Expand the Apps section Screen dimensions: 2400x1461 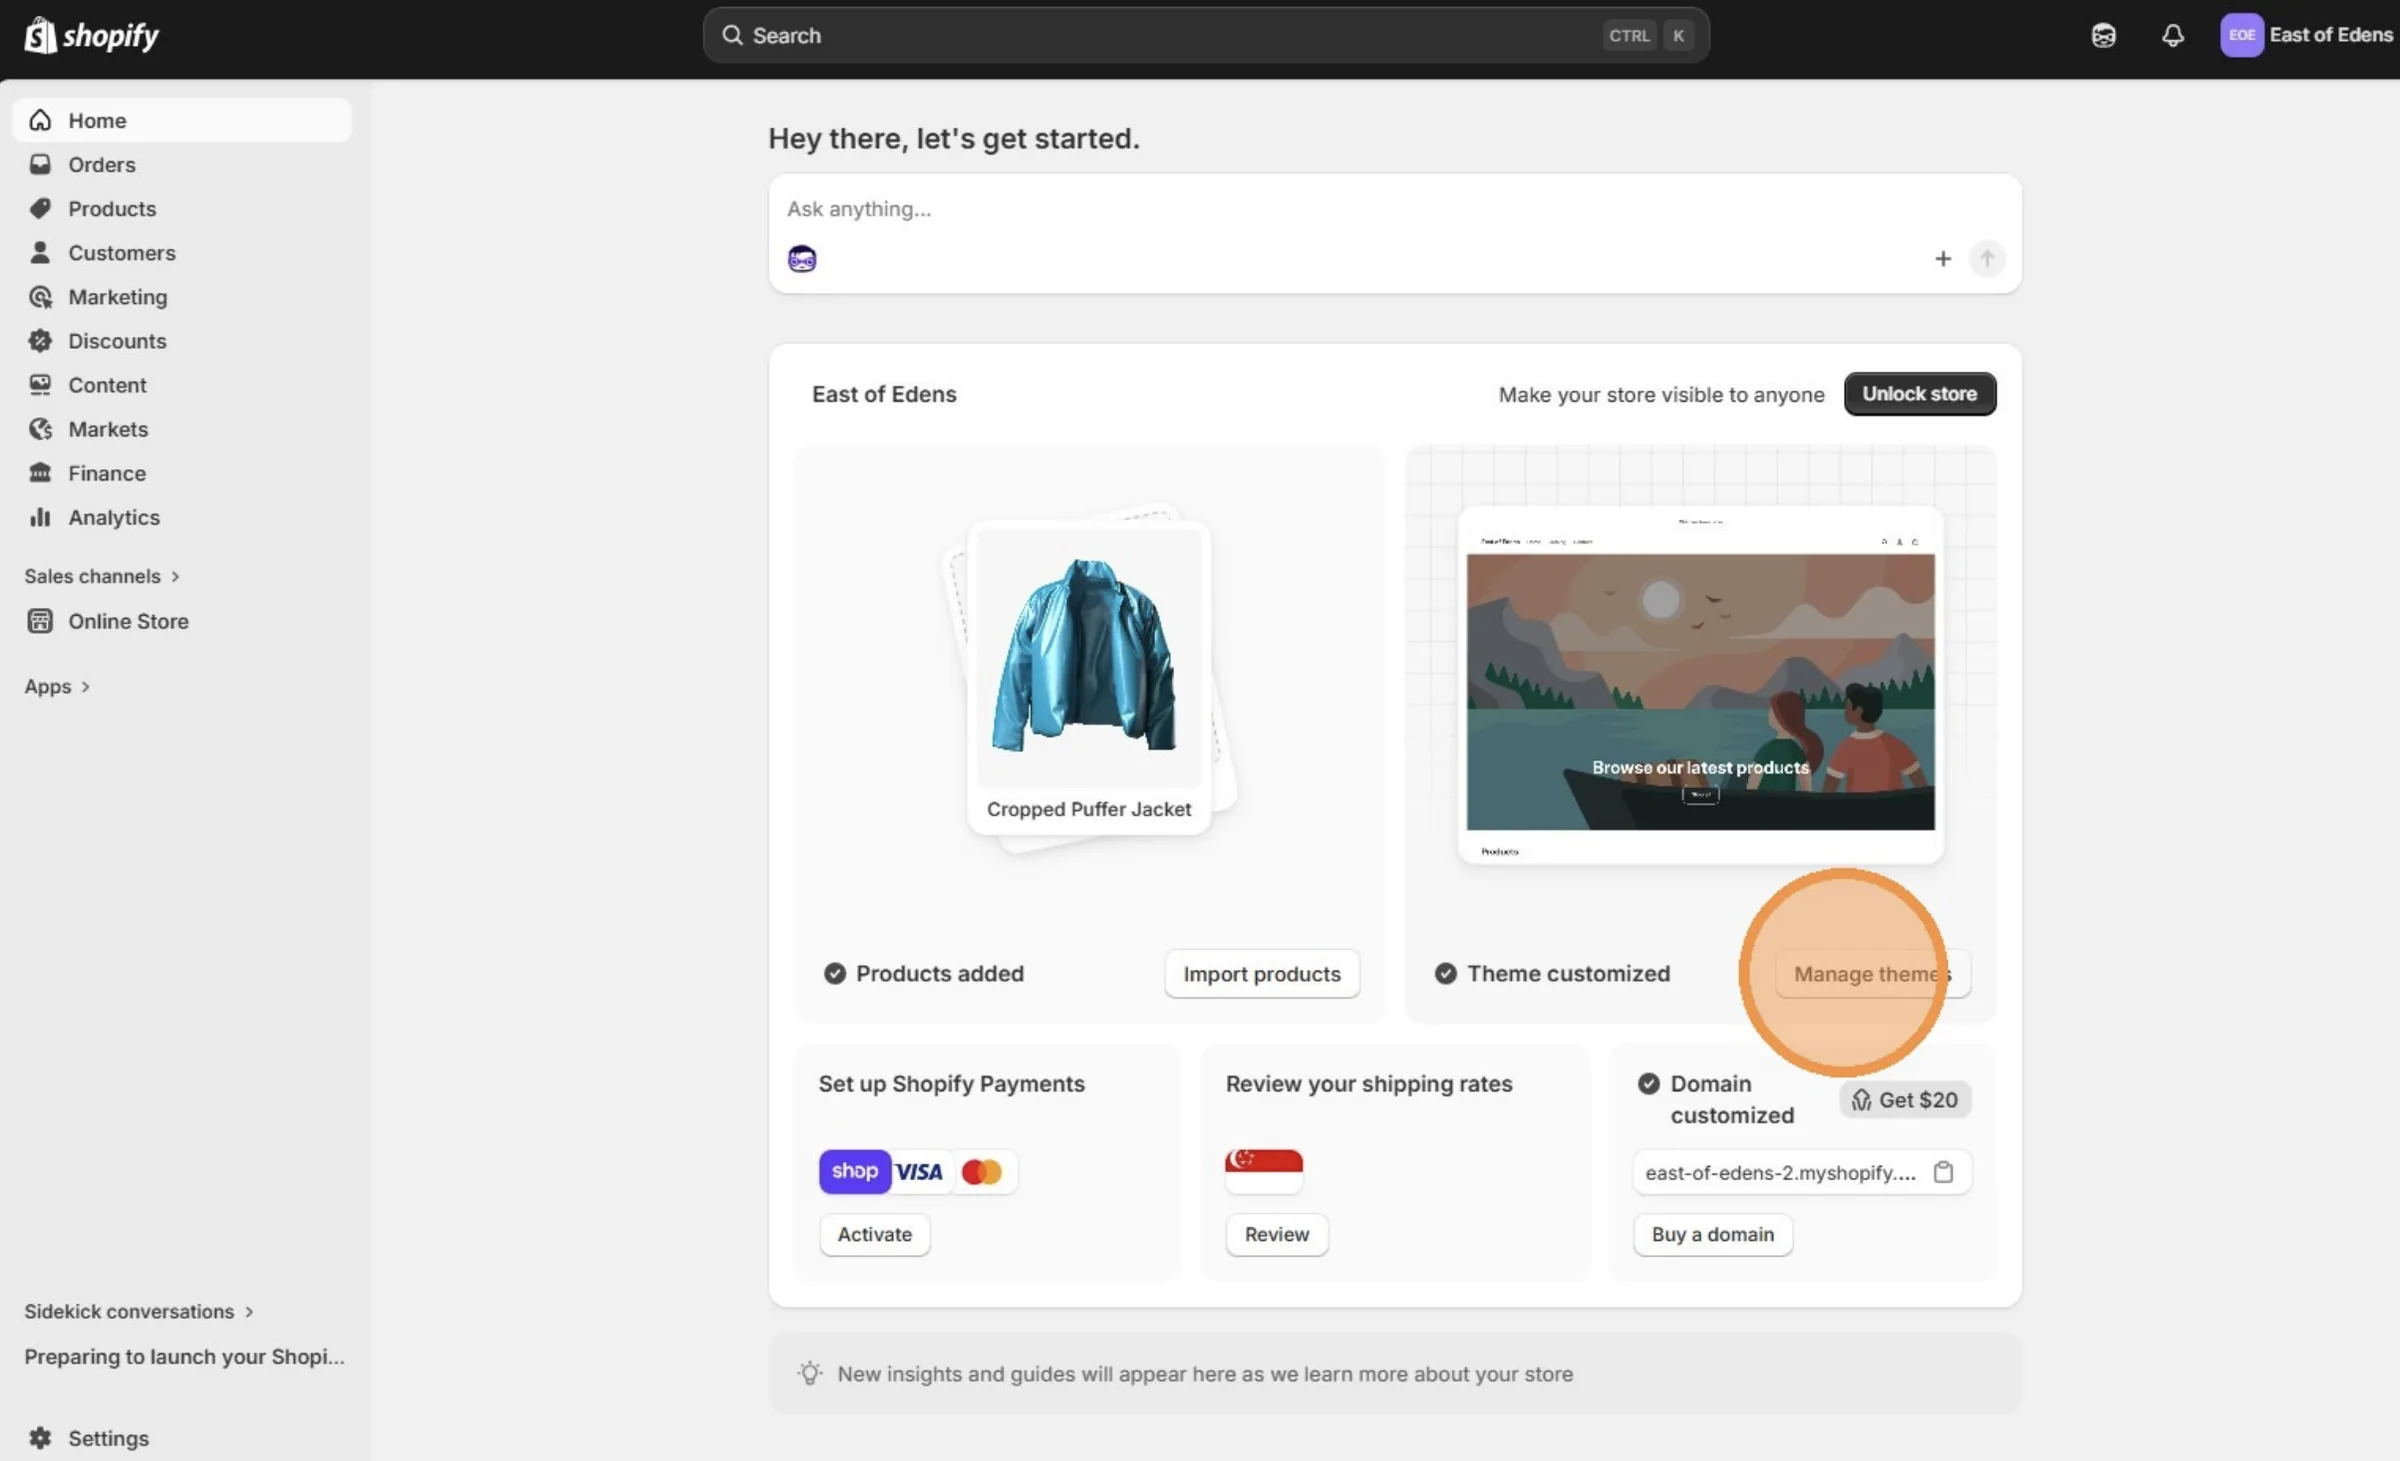(57, 686)
